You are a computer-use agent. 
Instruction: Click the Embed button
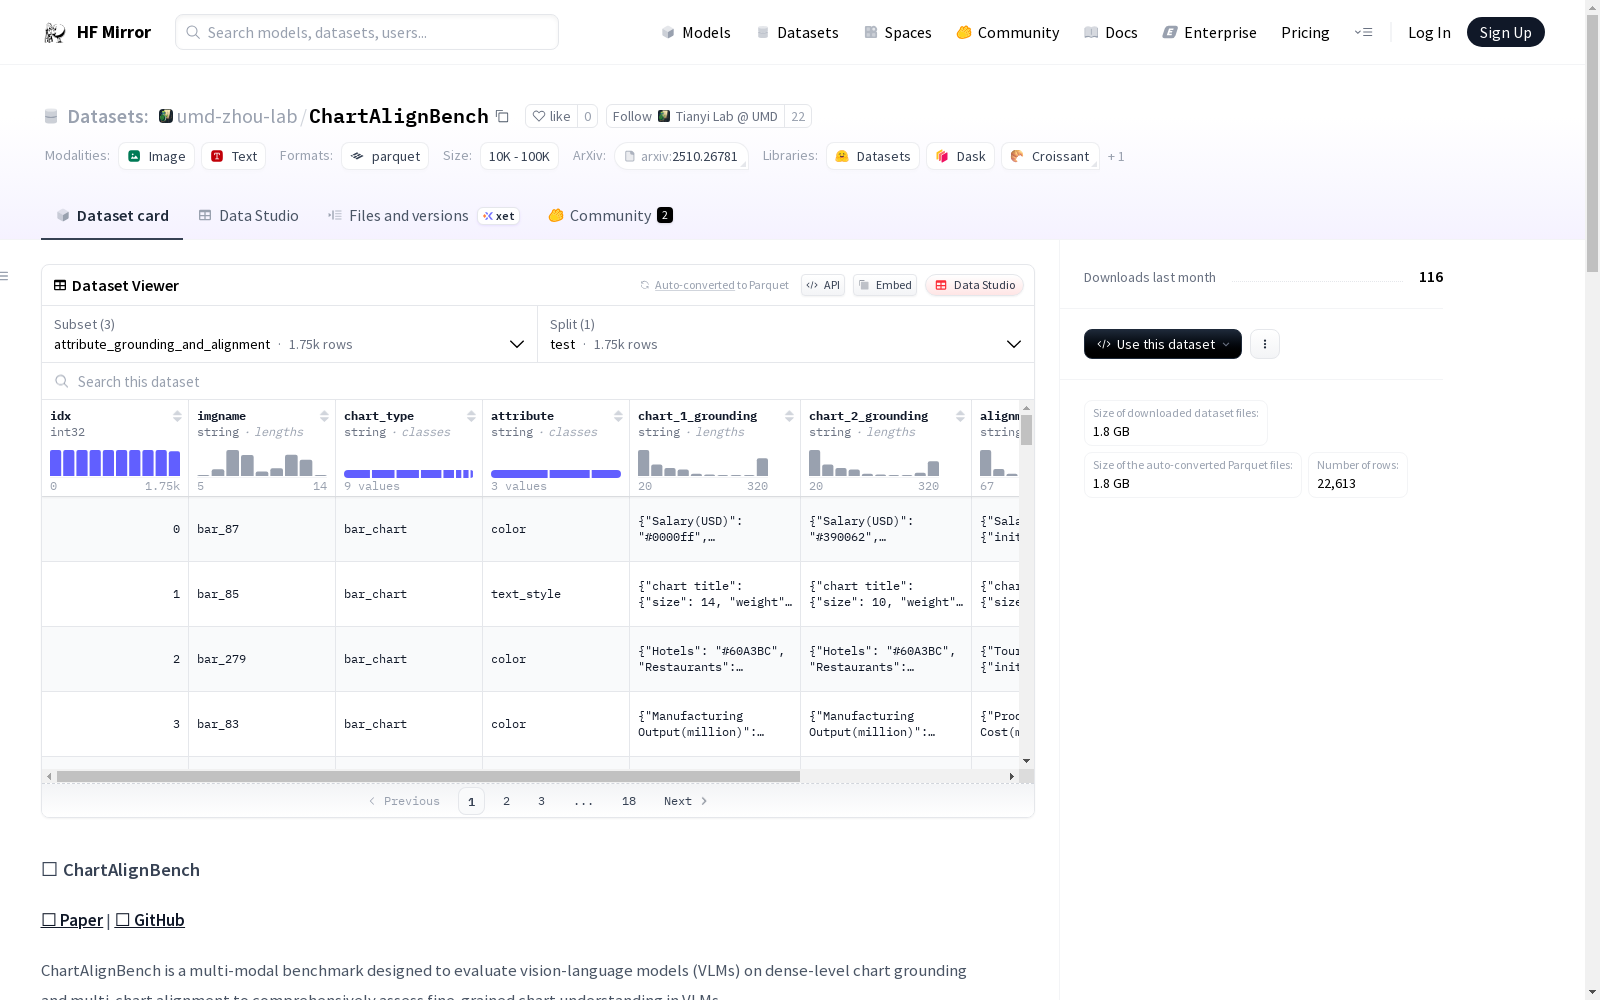click(x=885, y=285)
